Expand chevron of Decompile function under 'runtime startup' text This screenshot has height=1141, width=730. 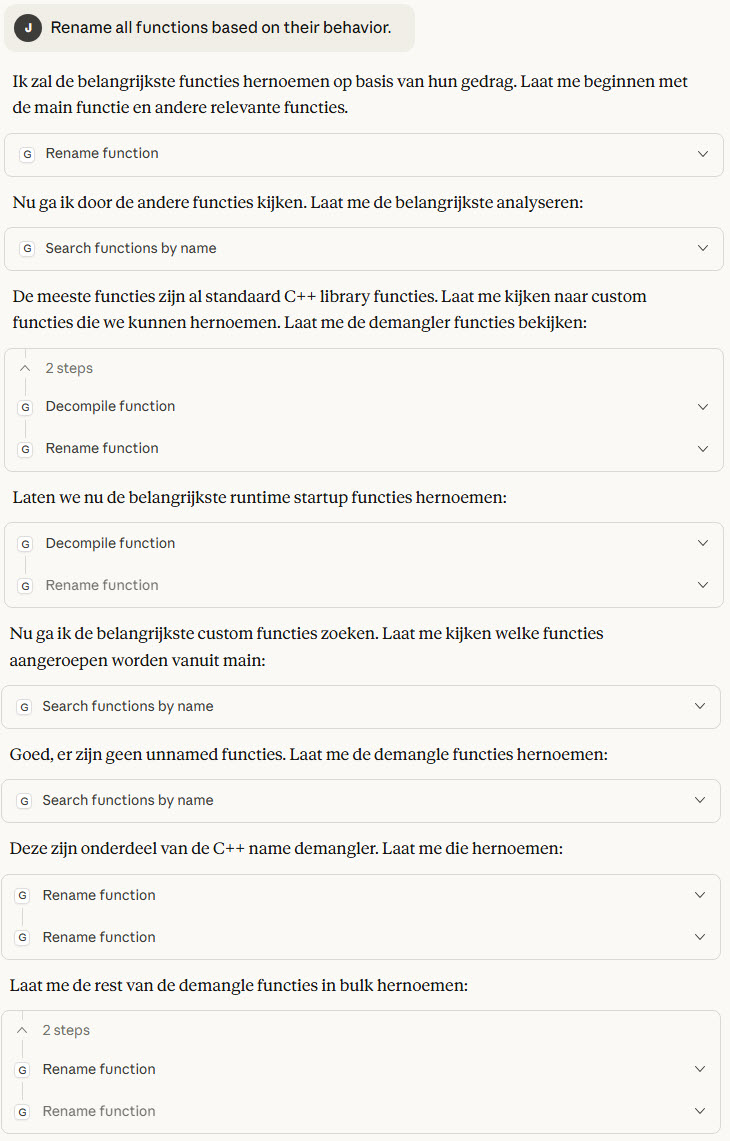pyautogui.click(x=703, y=544)
